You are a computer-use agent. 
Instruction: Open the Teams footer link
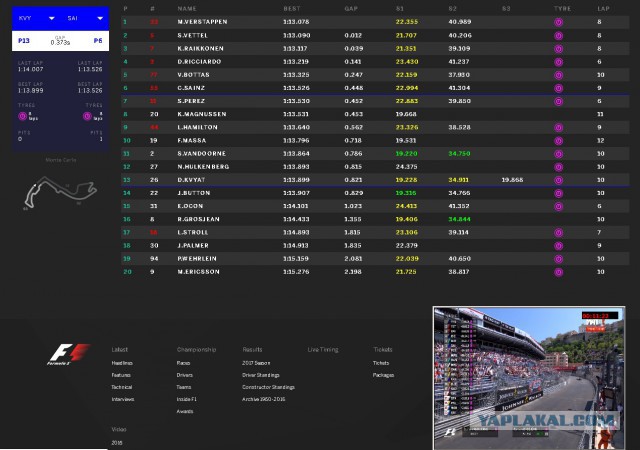click(x=184, y=387)
